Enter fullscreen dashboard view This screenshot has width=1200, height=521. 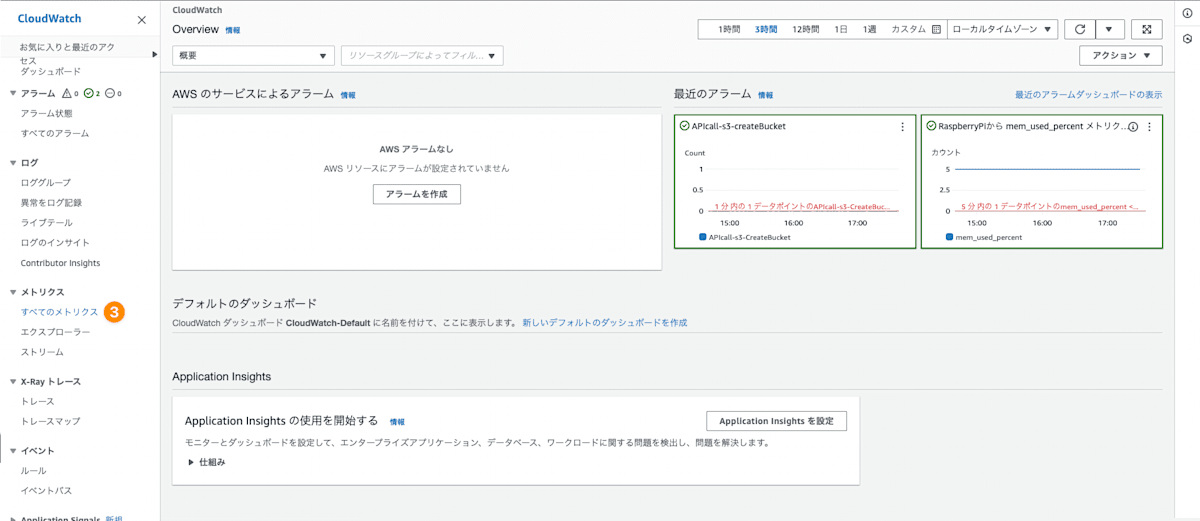click(x=1147, y=29)
